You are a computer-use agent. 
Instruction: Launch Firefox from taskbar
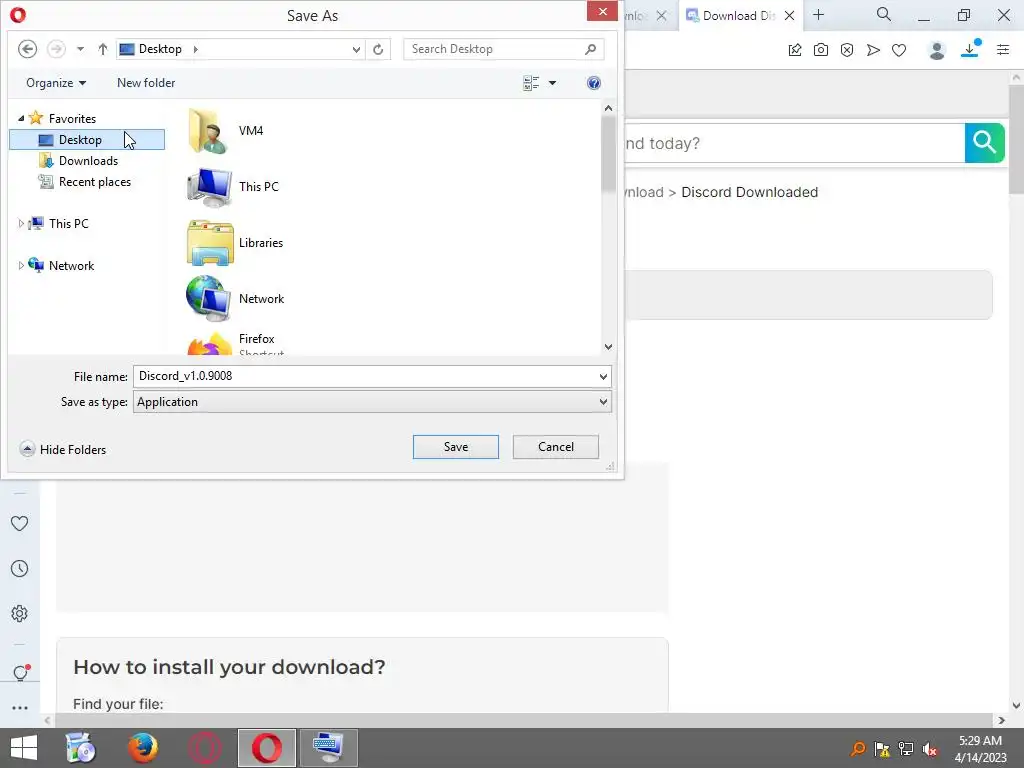142,748
